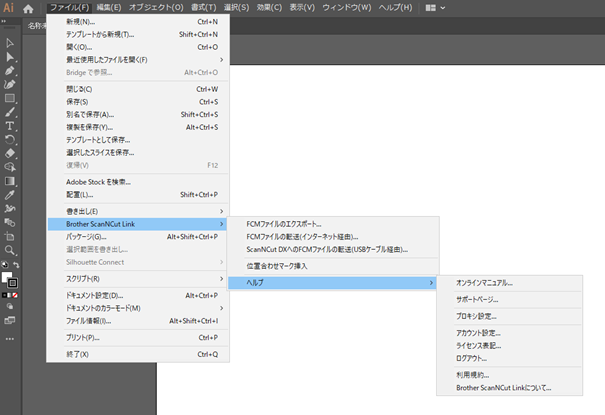
Task: Choose 保存(S) menu entry
Action: (139, 102)
